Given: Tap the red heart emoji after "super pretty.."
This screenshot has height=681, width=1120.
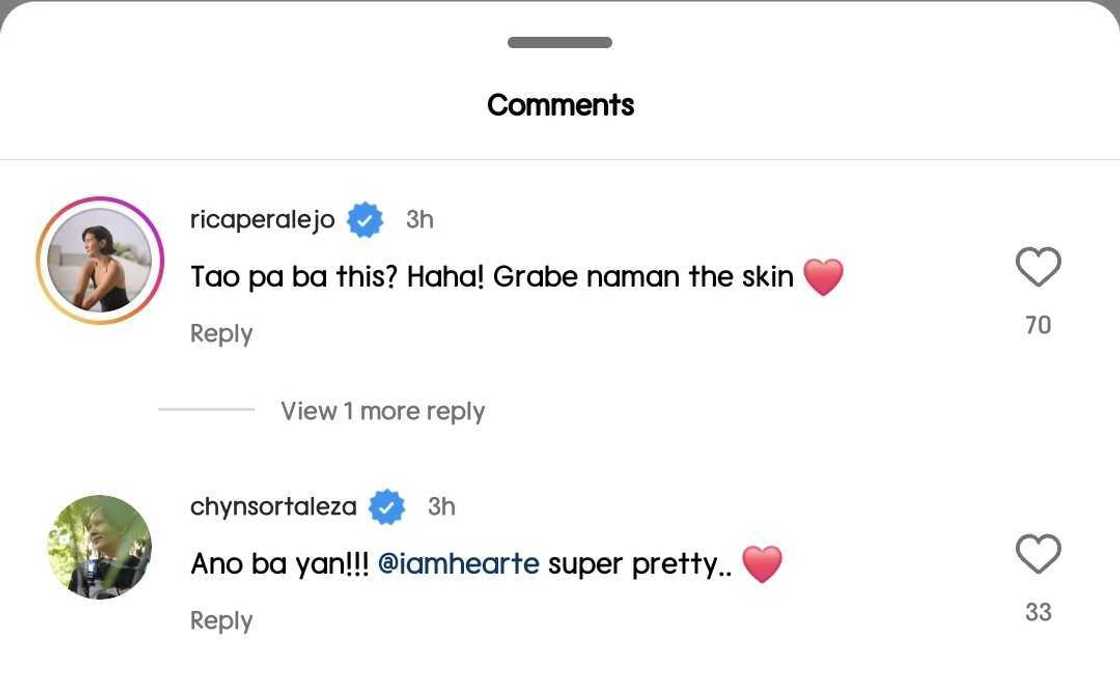Looking at the screenshot, I should (762, 564).
